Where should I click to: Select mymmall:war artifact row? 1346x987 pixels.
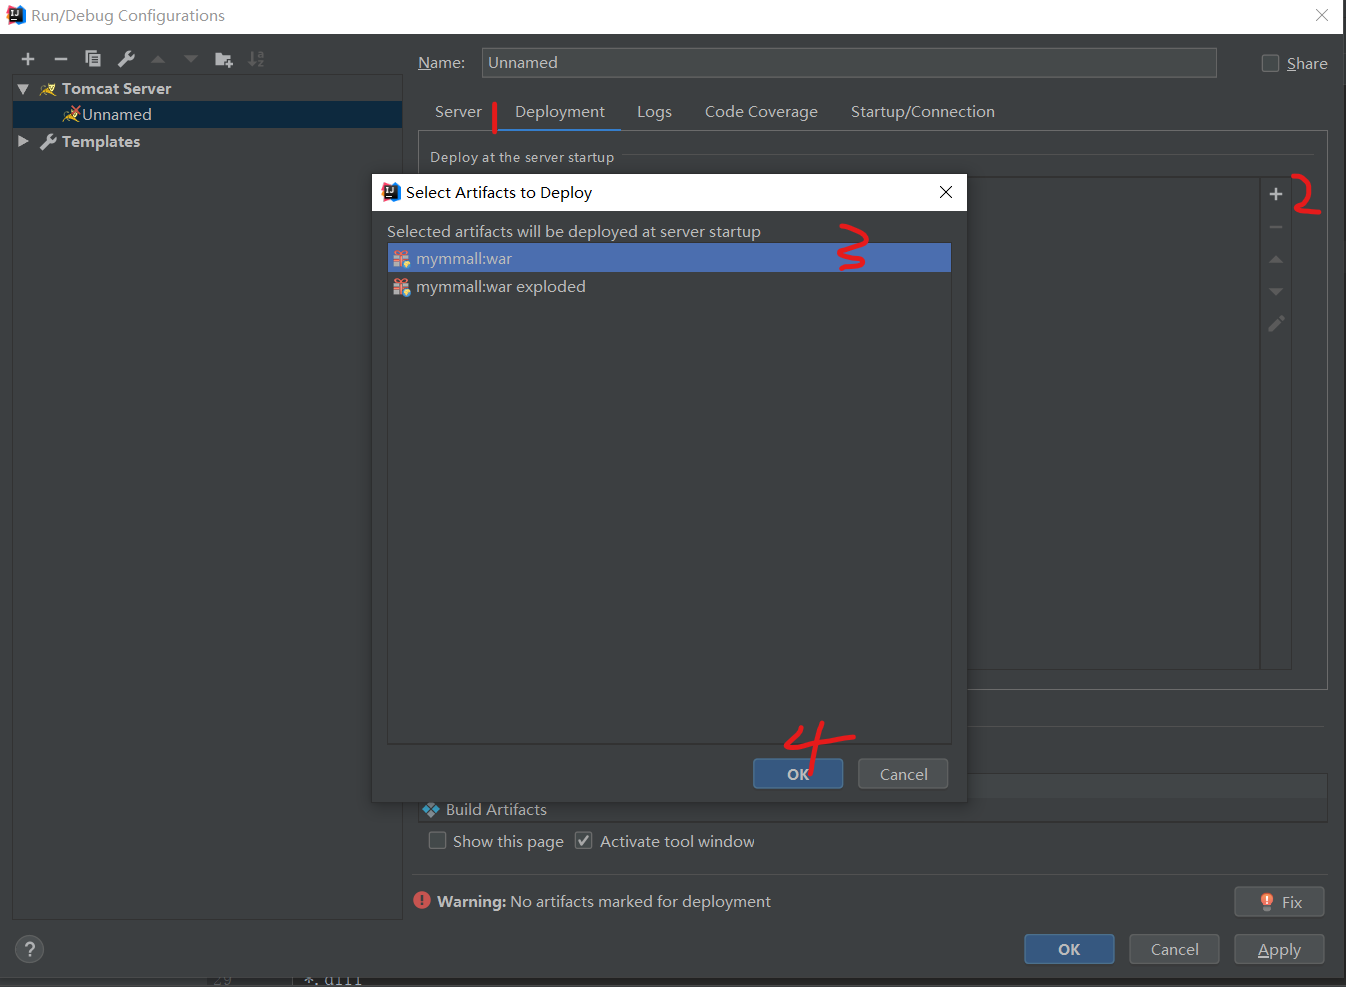point(669,259)
